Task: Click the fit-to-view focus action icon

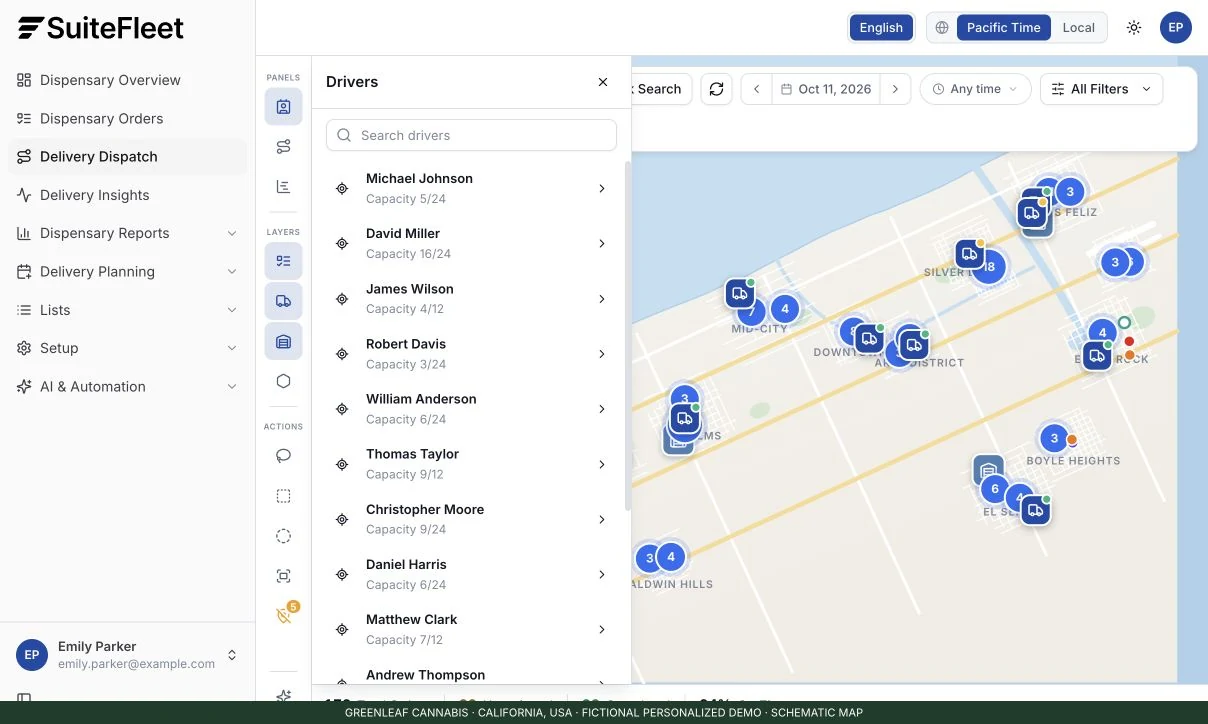Action: pos(283,576)
